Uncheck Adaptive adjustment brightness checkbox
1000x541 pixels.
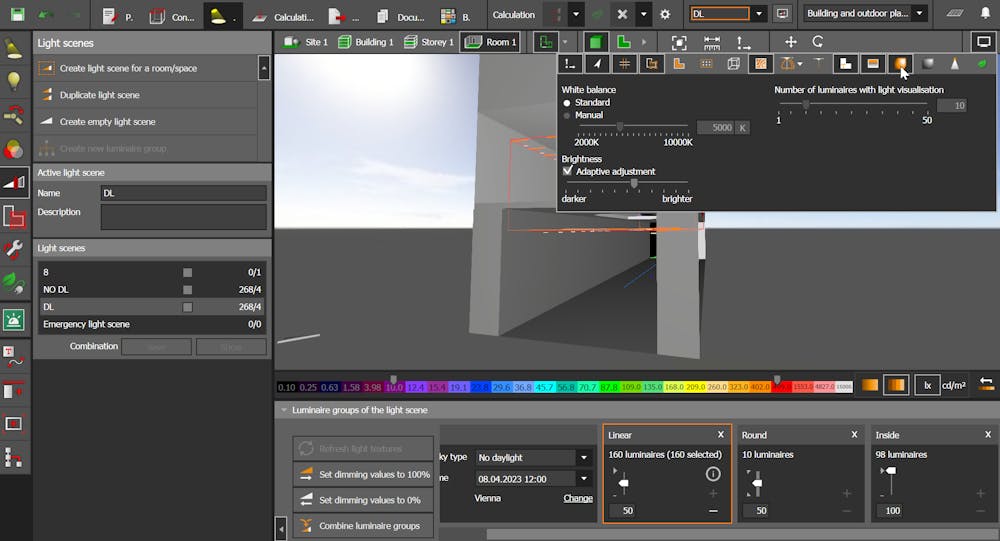click(568, 171)
